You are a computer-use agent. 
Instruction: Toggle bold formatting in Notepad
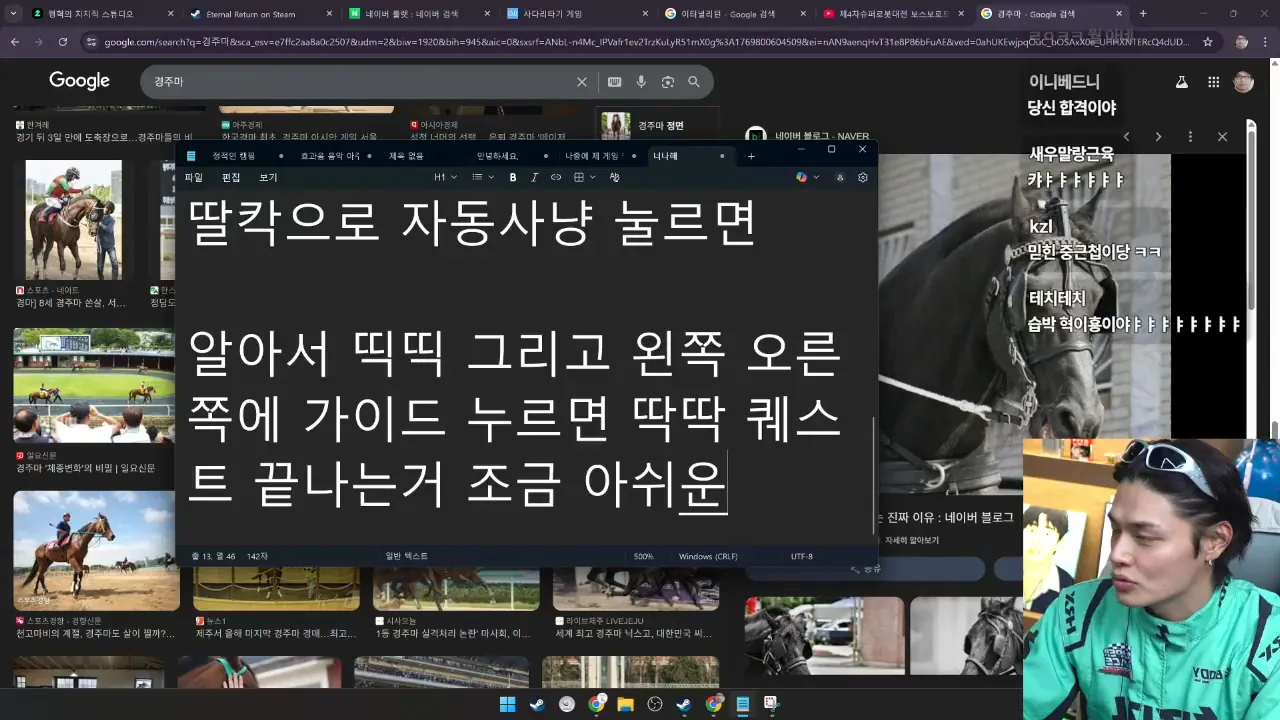pyautogui.click(x=513, y=177)
